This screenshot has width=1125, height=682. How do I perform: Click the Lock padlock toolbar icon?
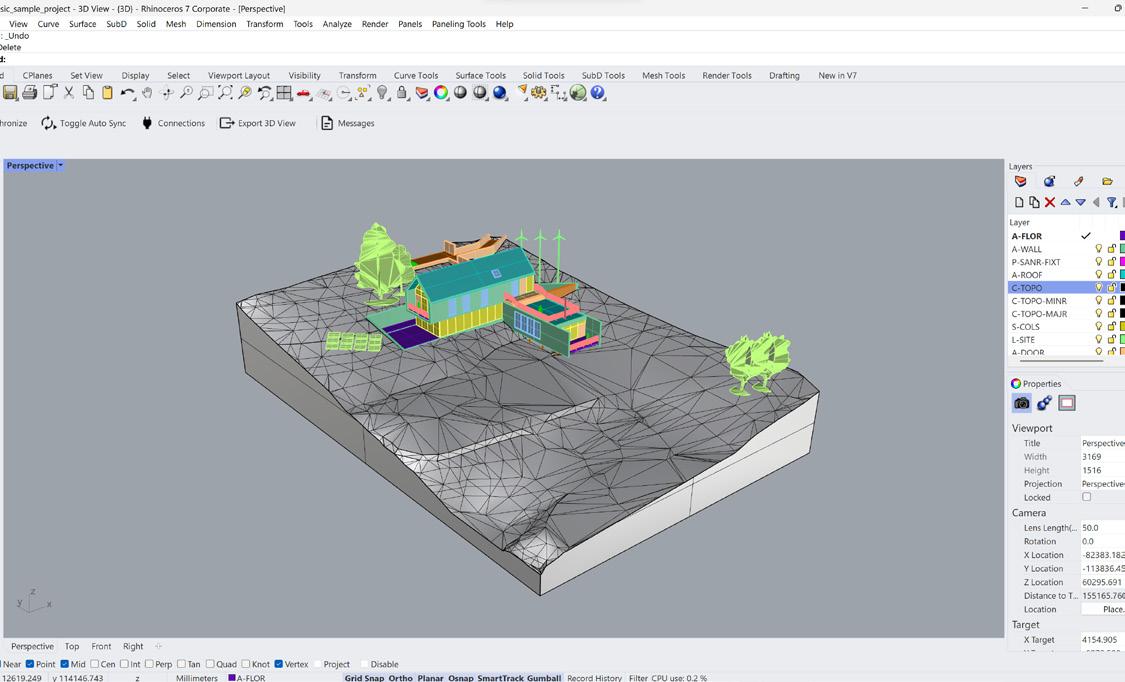[402, 93]
